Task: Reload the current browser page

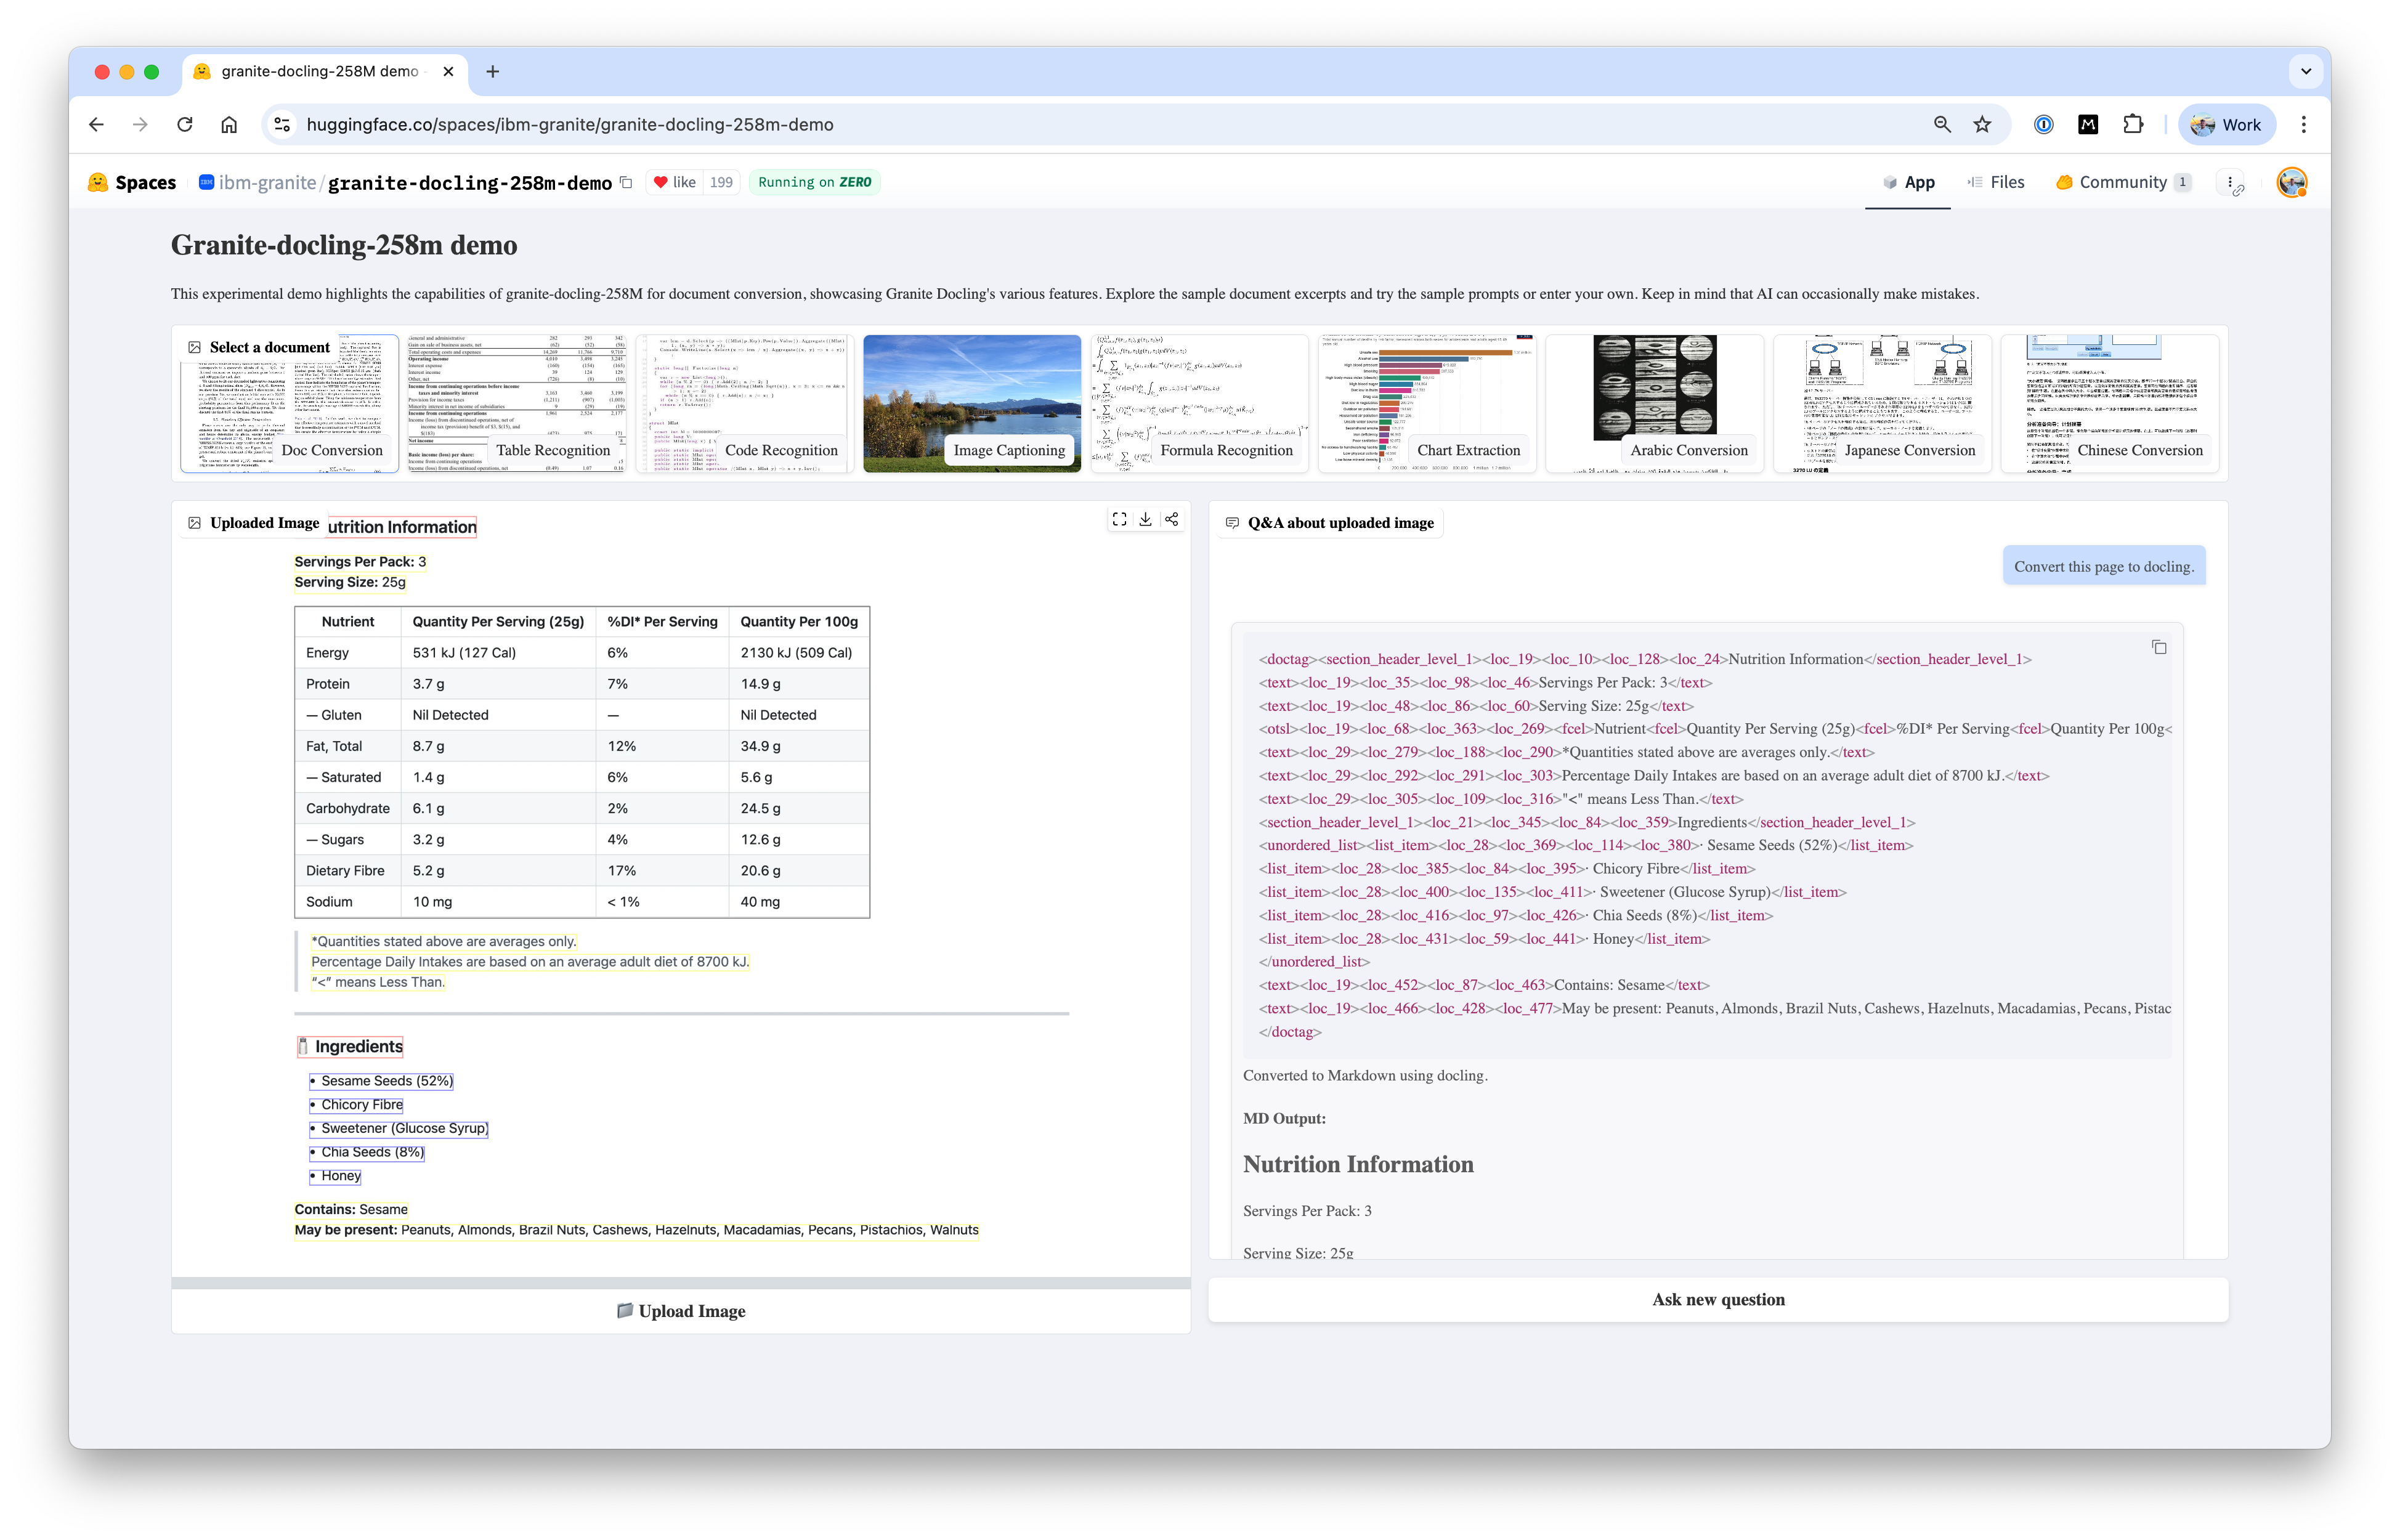Action: pos(185,125)
